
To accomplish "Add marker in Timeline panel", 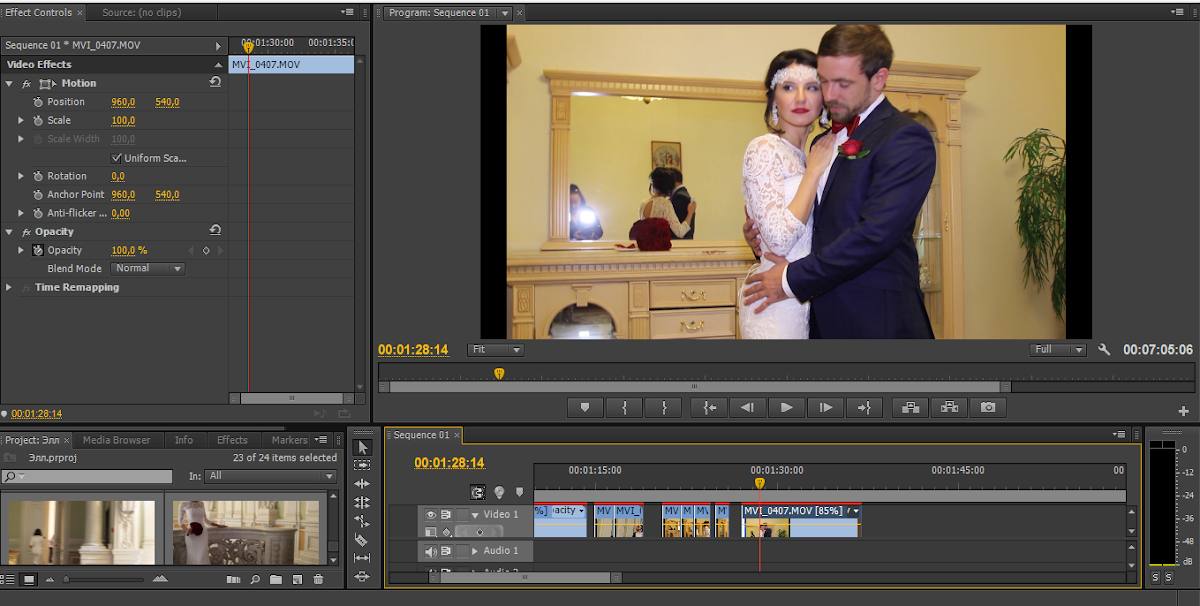I will [519, 492].
